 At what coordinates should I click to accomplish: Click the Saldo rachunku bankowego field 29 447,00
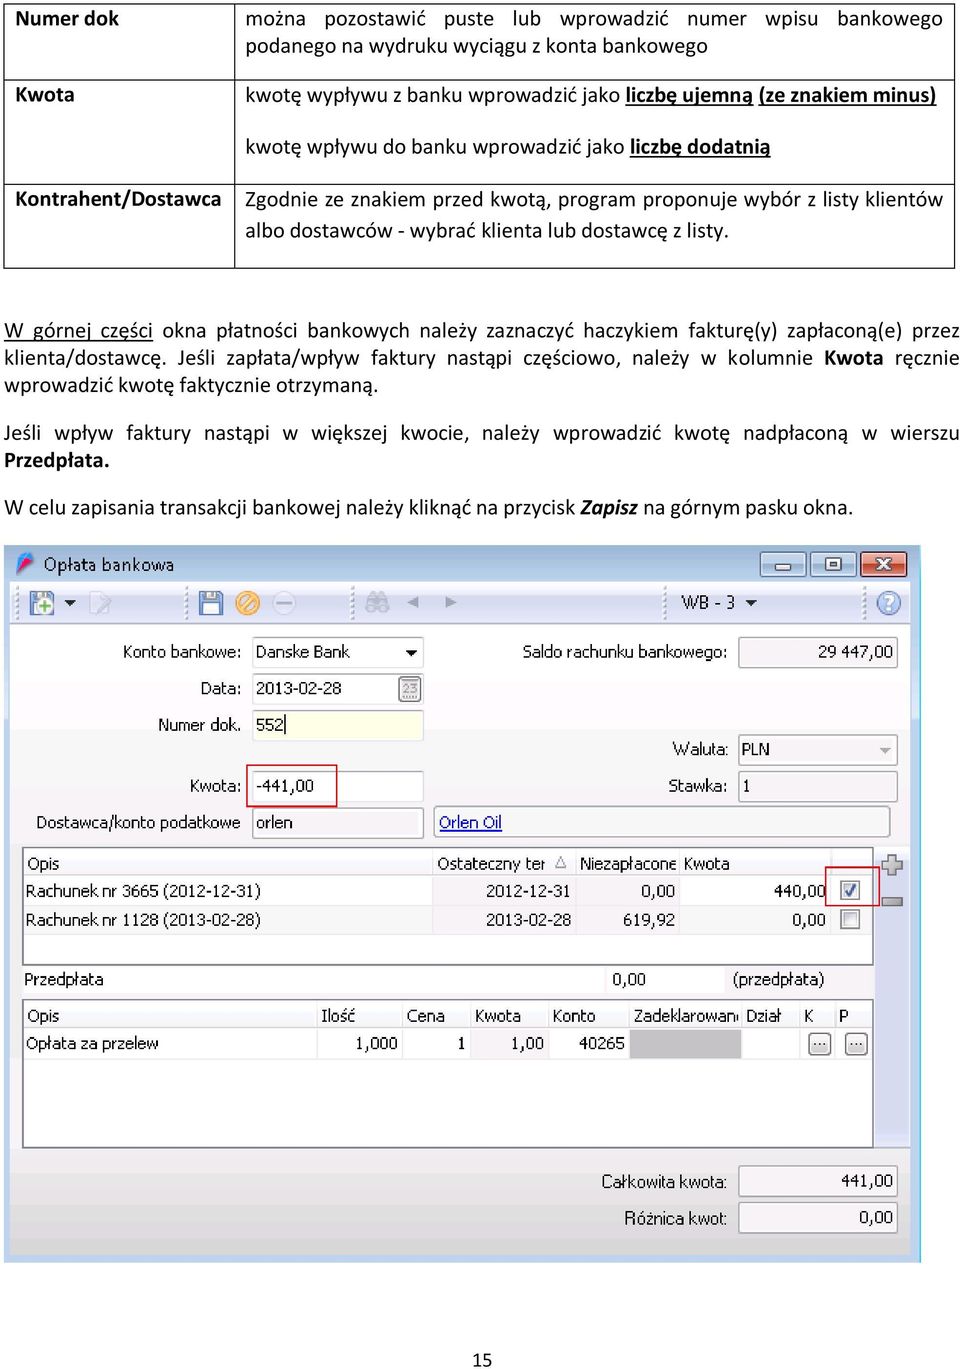[817, 652]
